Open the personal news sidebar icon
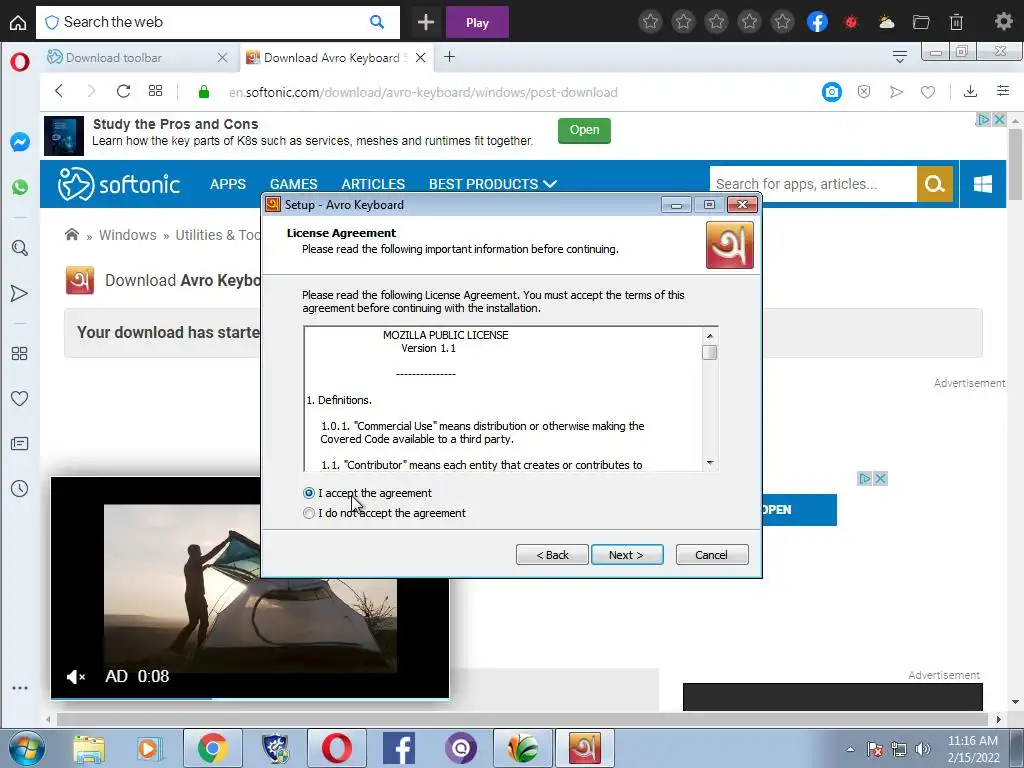This screenshot has height=768, width=1024. click(x=20, y=444)
